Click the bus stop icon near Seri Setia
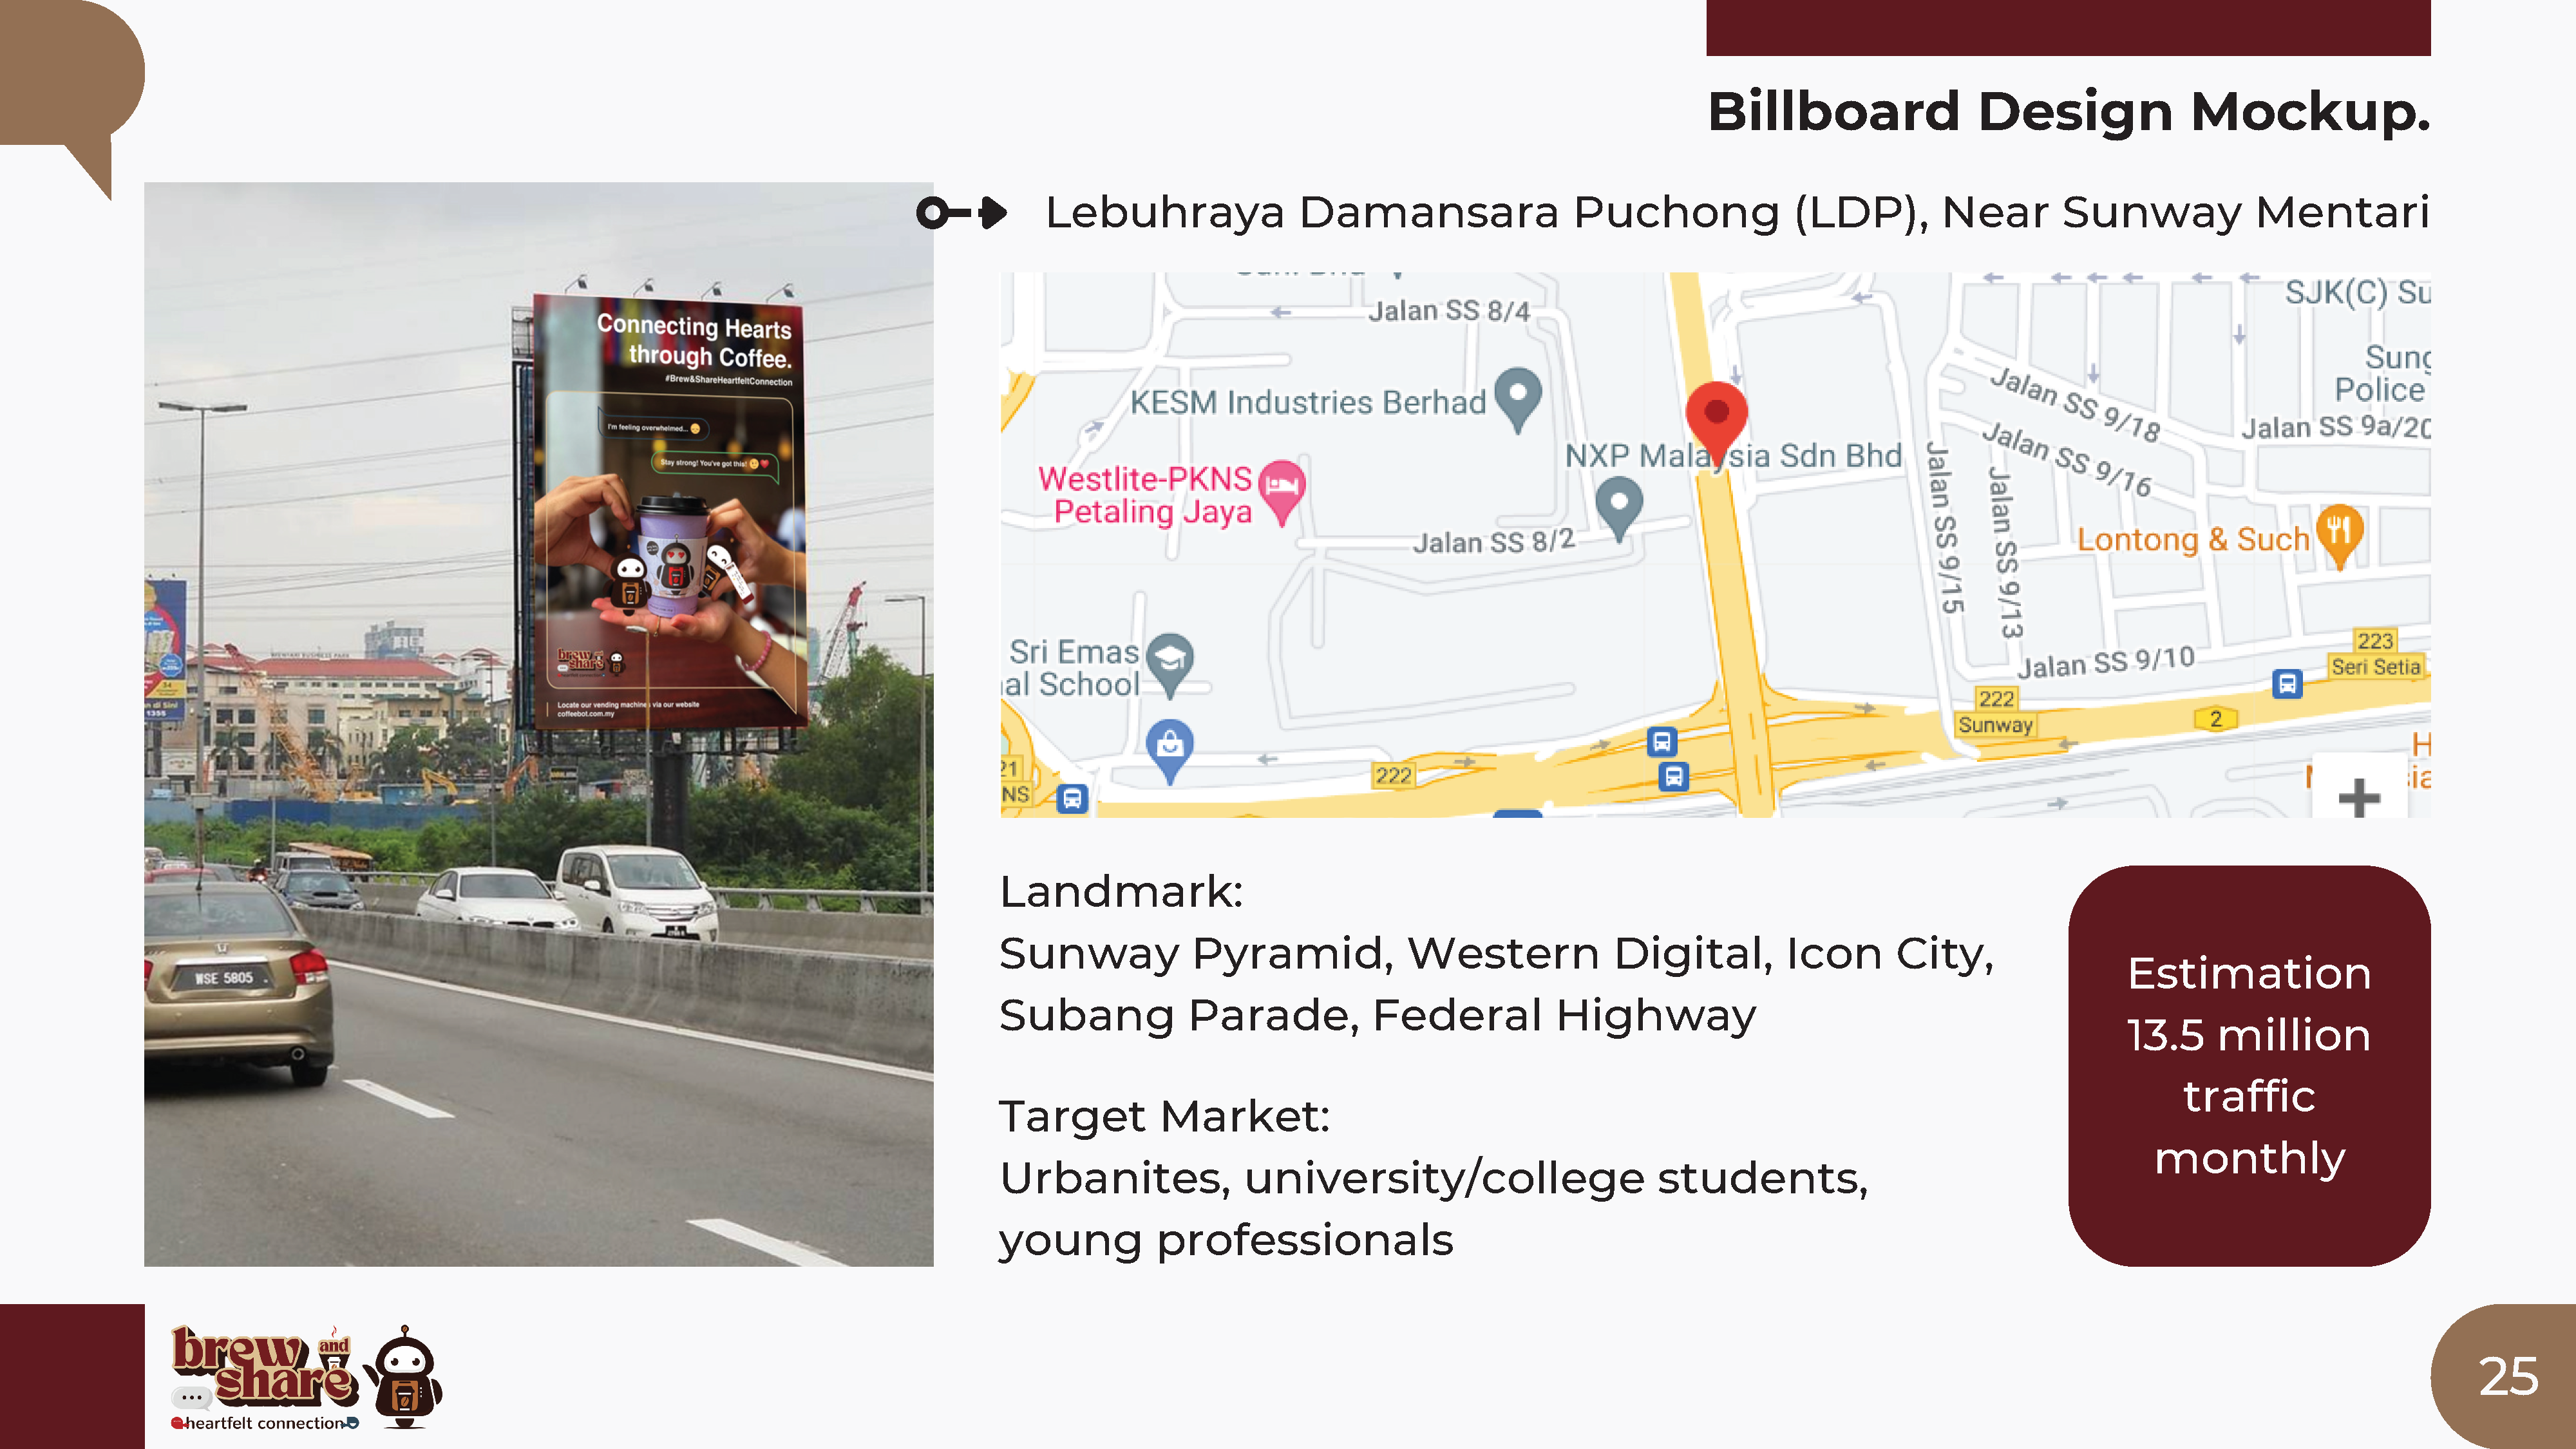2576x1449 pixels. click(x=2287, y=684)
